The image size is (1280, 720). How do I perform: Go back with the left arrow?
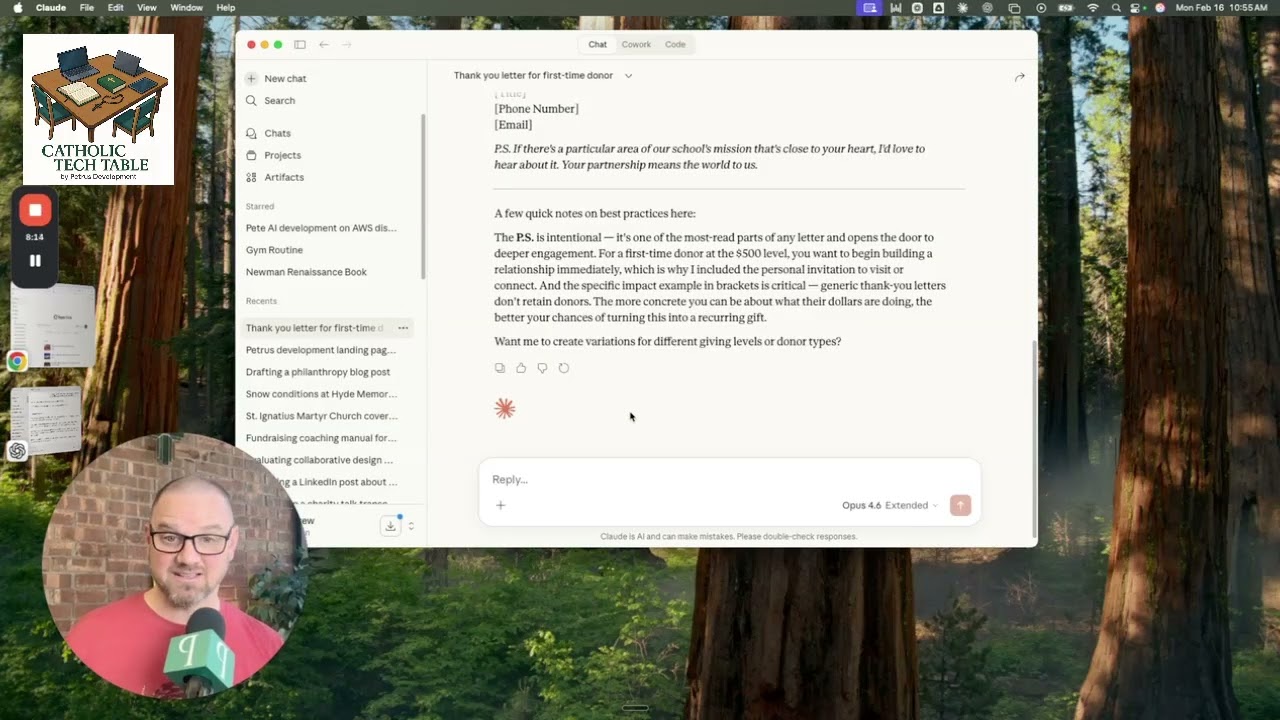324,44
